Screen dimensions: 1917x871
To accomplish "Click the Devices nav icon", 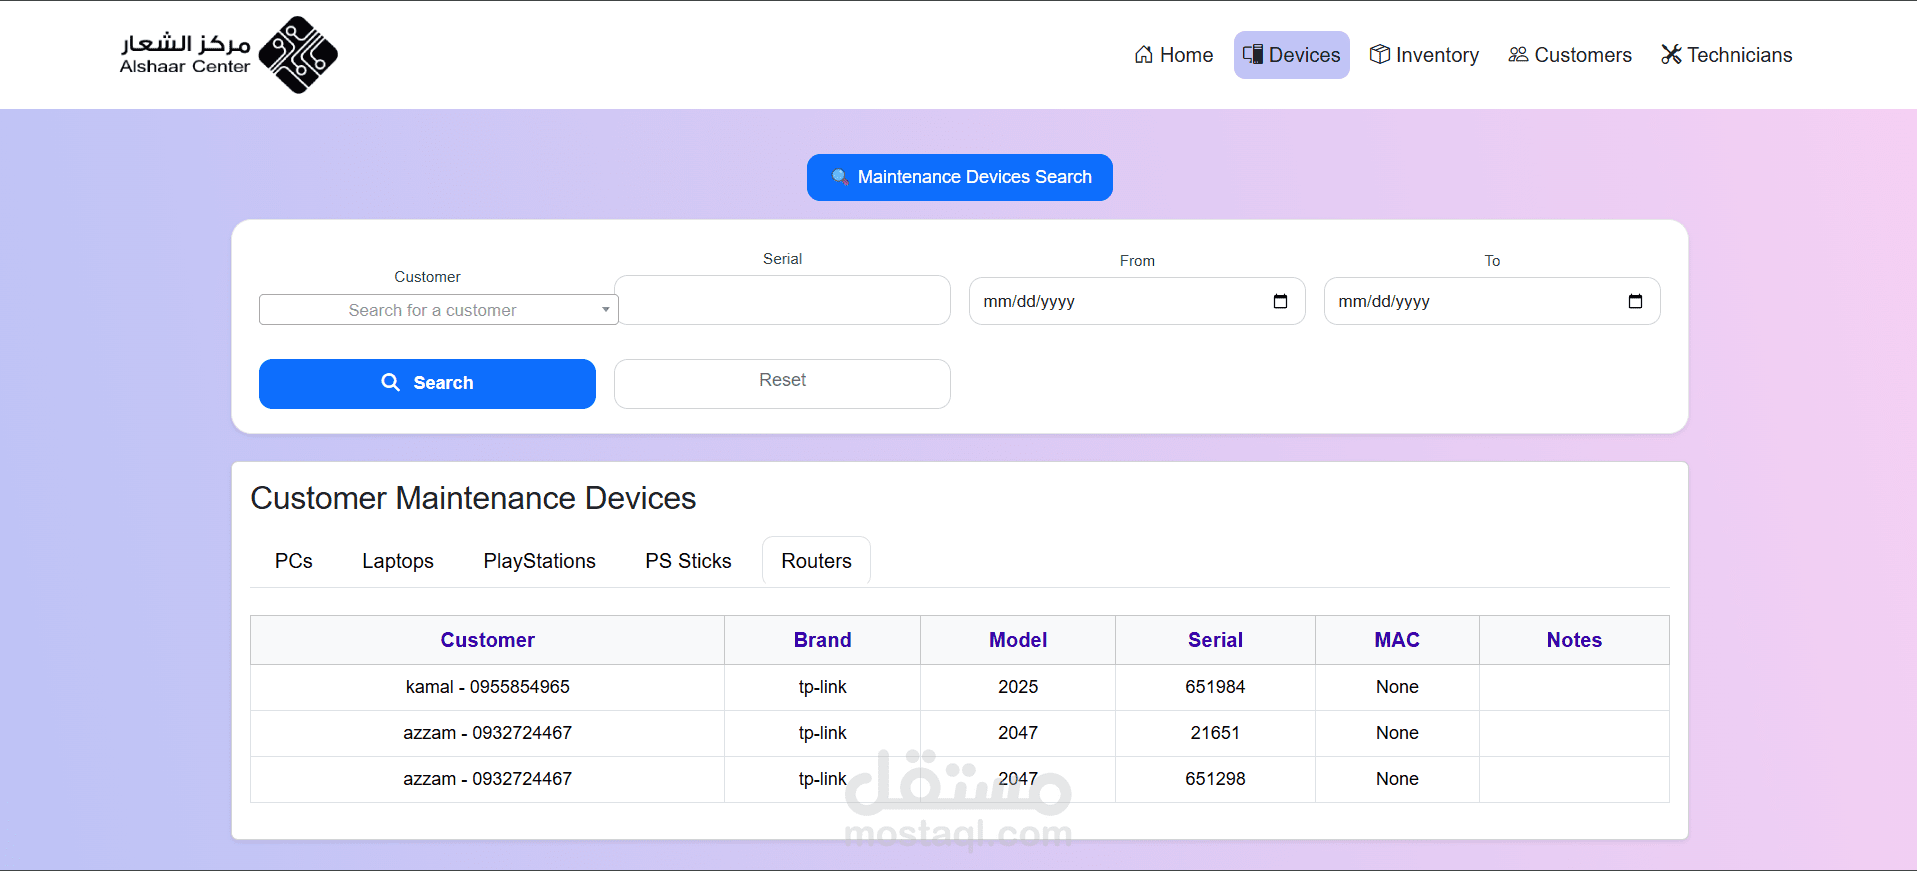I will tap(1253, 55).
